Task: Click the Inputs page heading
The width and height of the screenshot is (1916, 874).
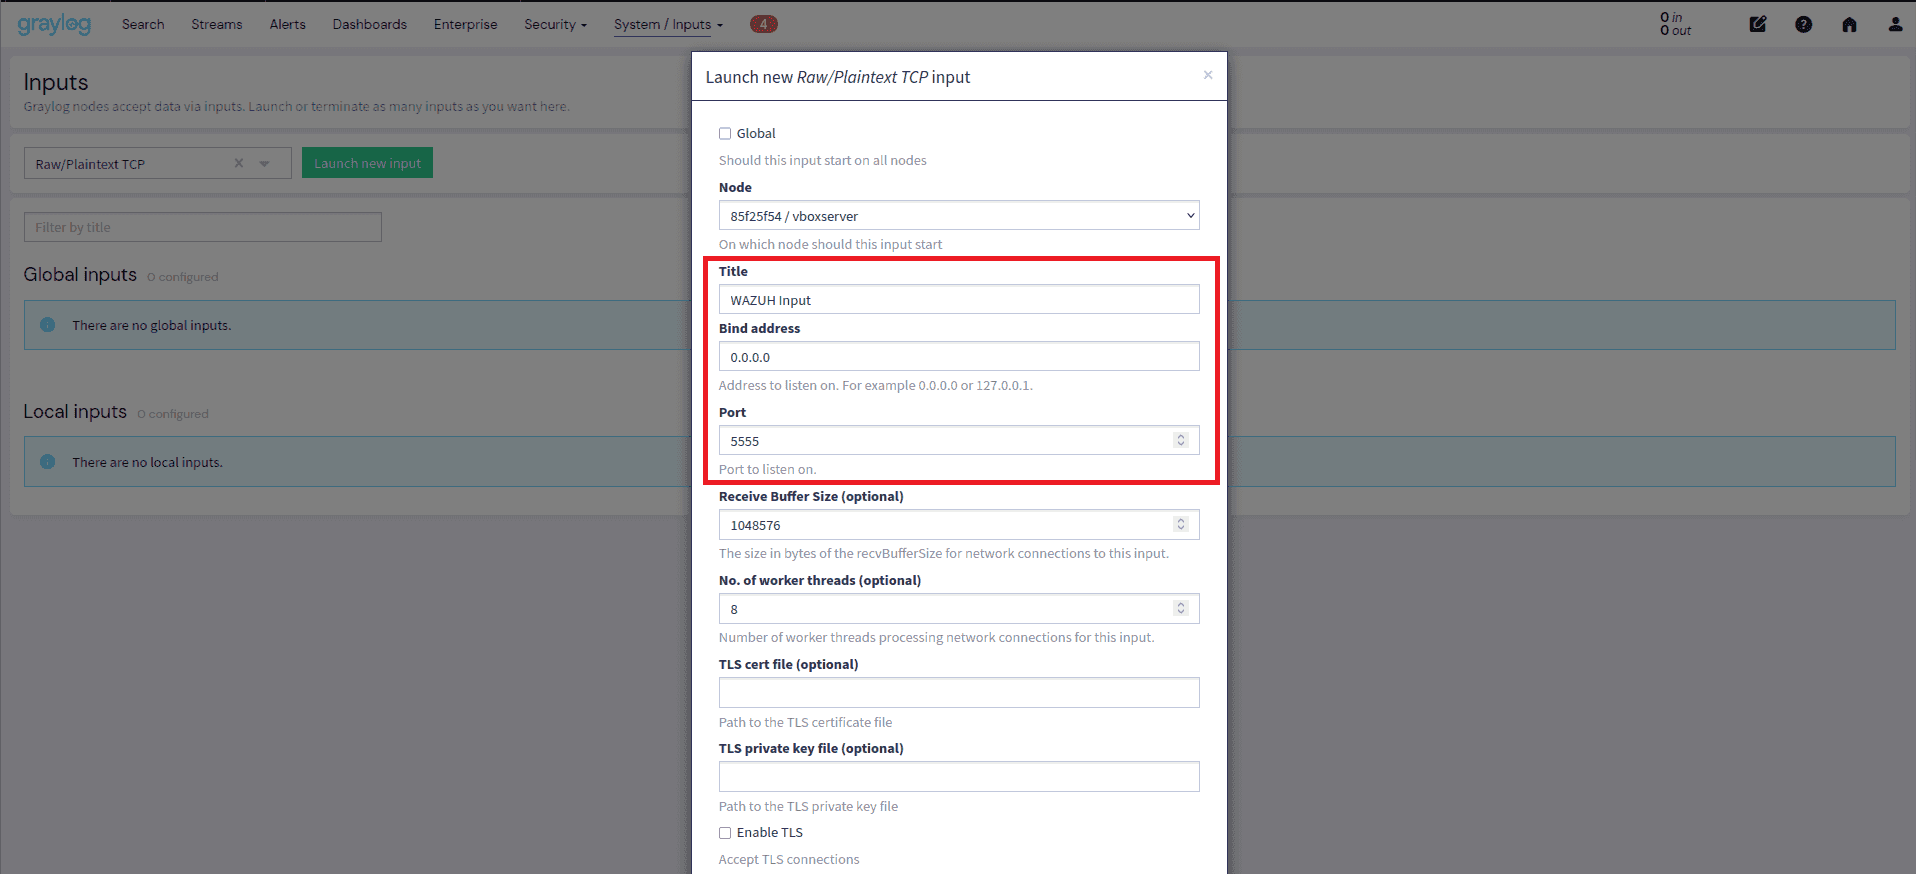Action: point(56,82)
